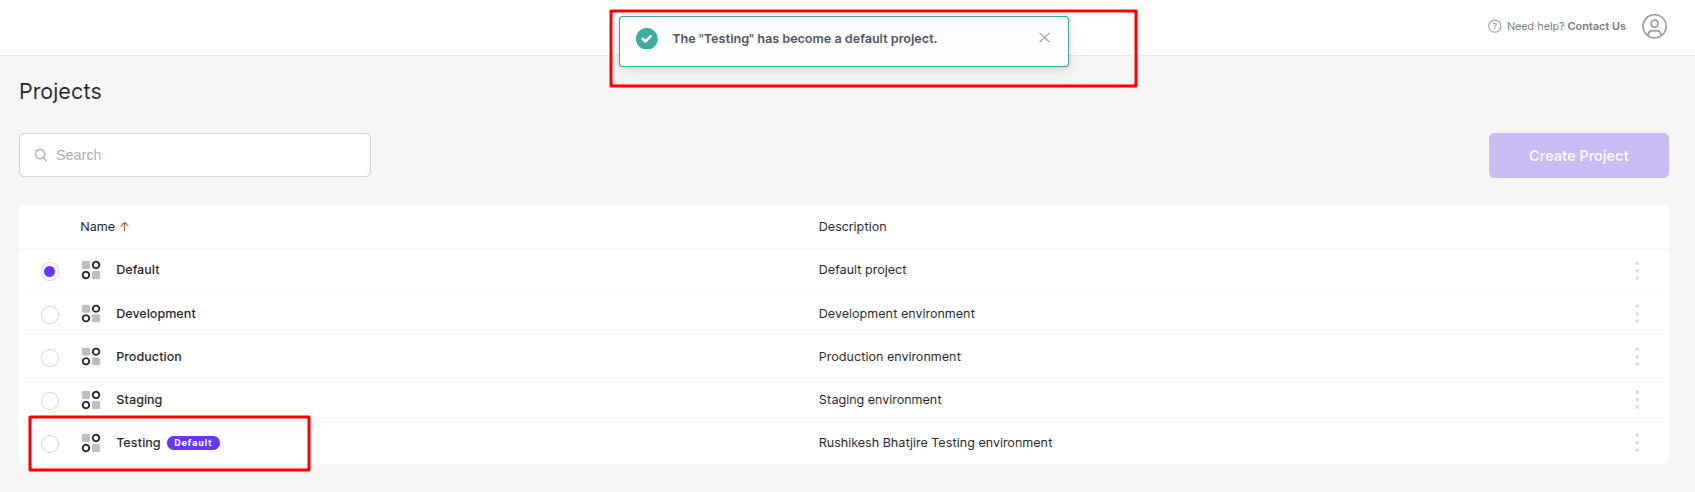
Task: Click the 'Default project' description cell
Action: pyautogui.click(x=862, y=270)
